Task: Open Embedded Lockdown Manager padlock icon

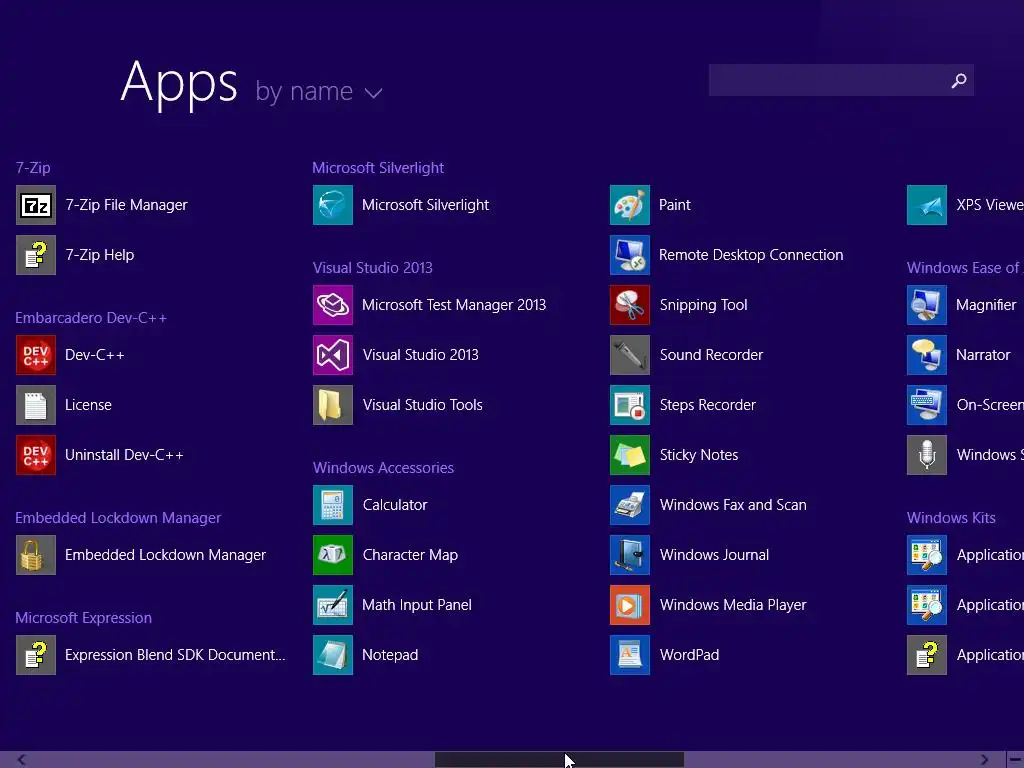Action: 36,554
